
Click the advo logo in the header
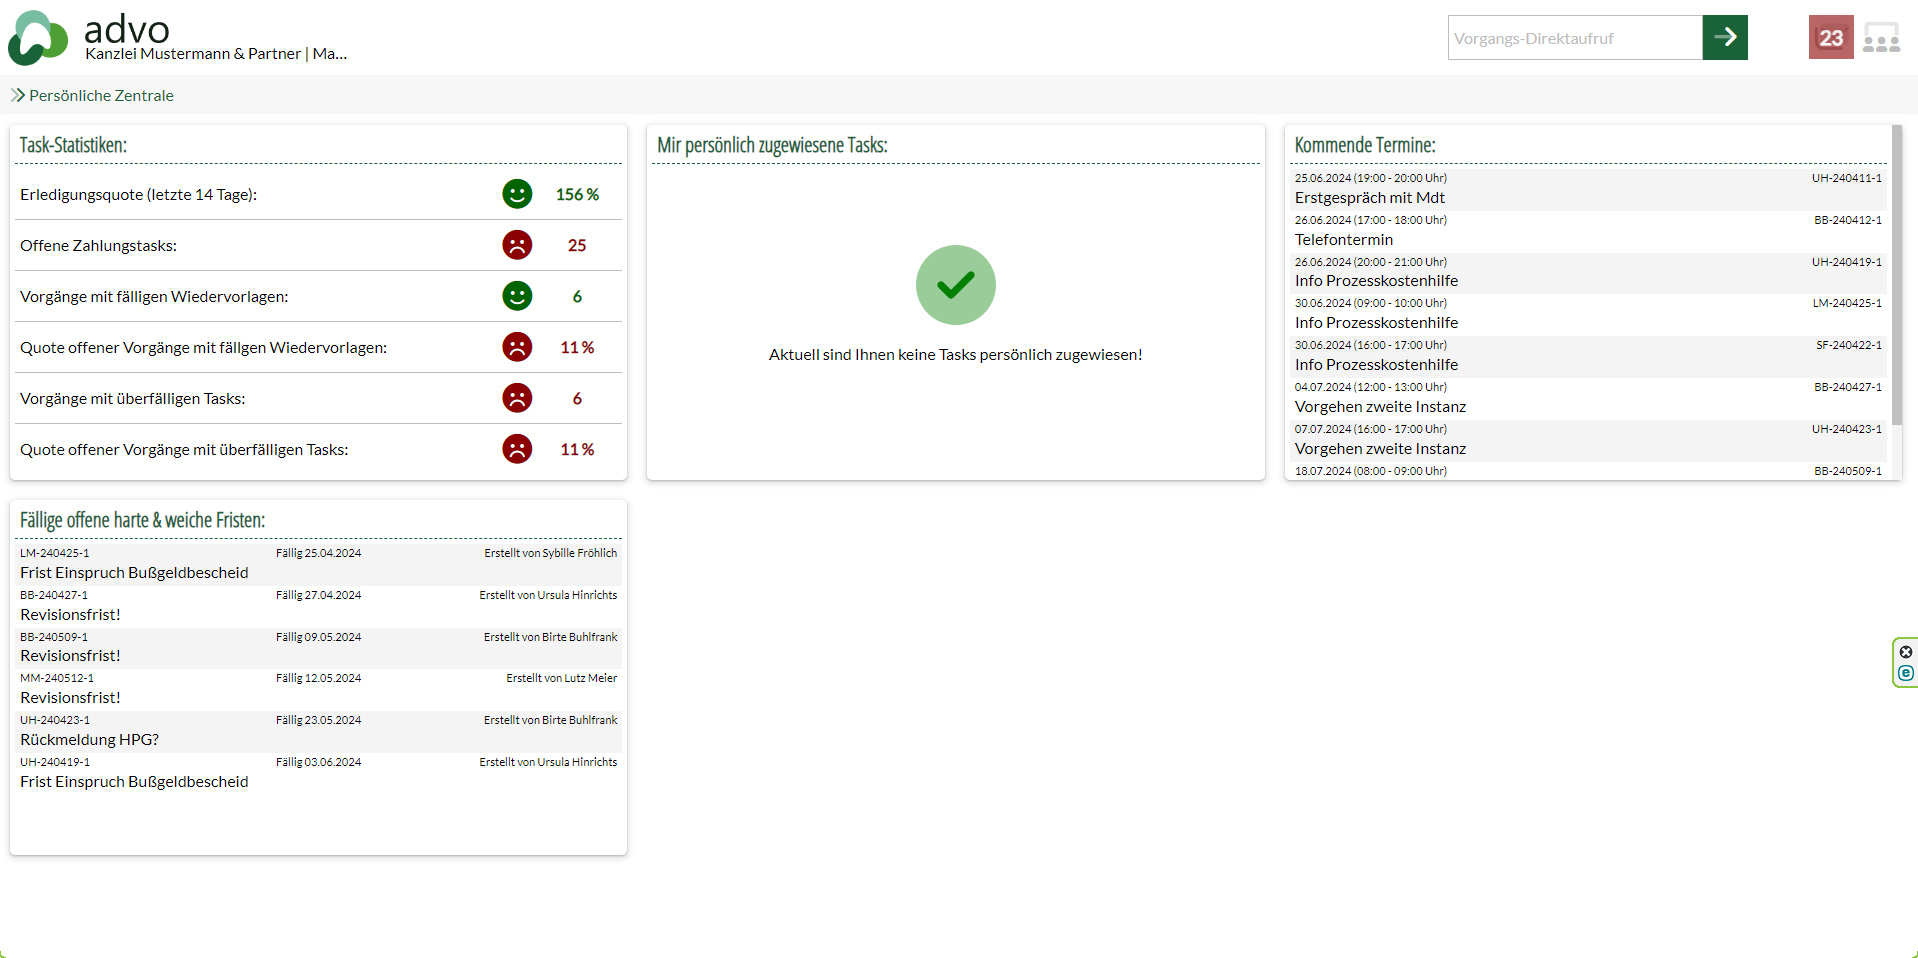pyautogui.click(x=38, y=38)
